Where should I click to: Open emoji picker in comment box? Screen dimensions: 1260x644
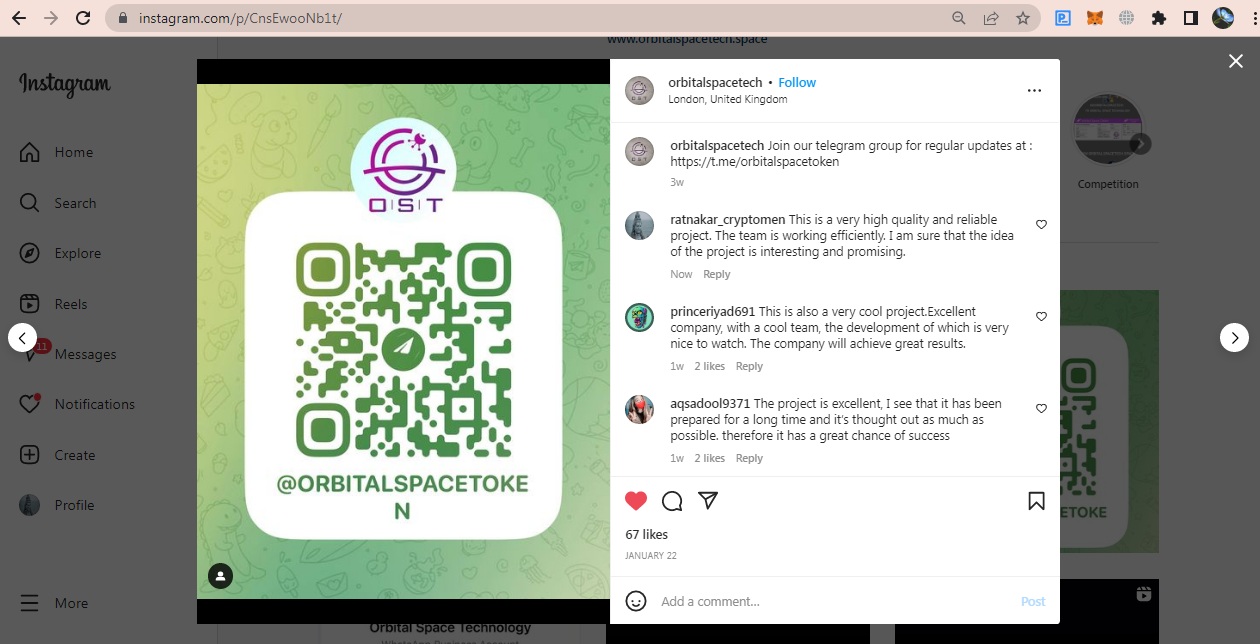(x=636, y=601)
